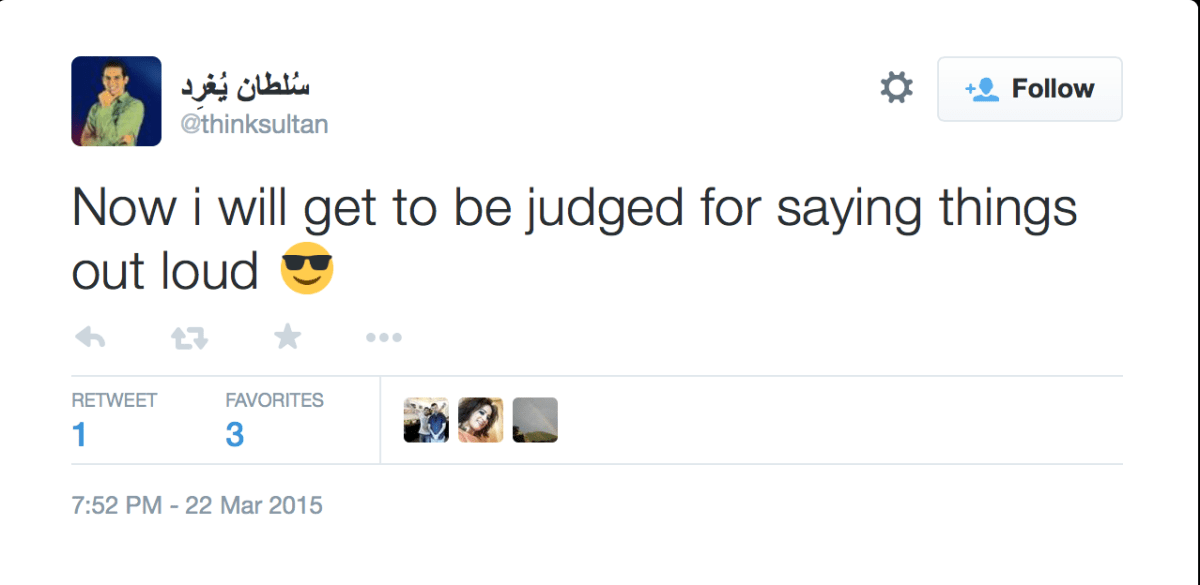The image size is (1200, 585).
Task: Open the third favoriter's avatar
Action: [x=535, y=420]
